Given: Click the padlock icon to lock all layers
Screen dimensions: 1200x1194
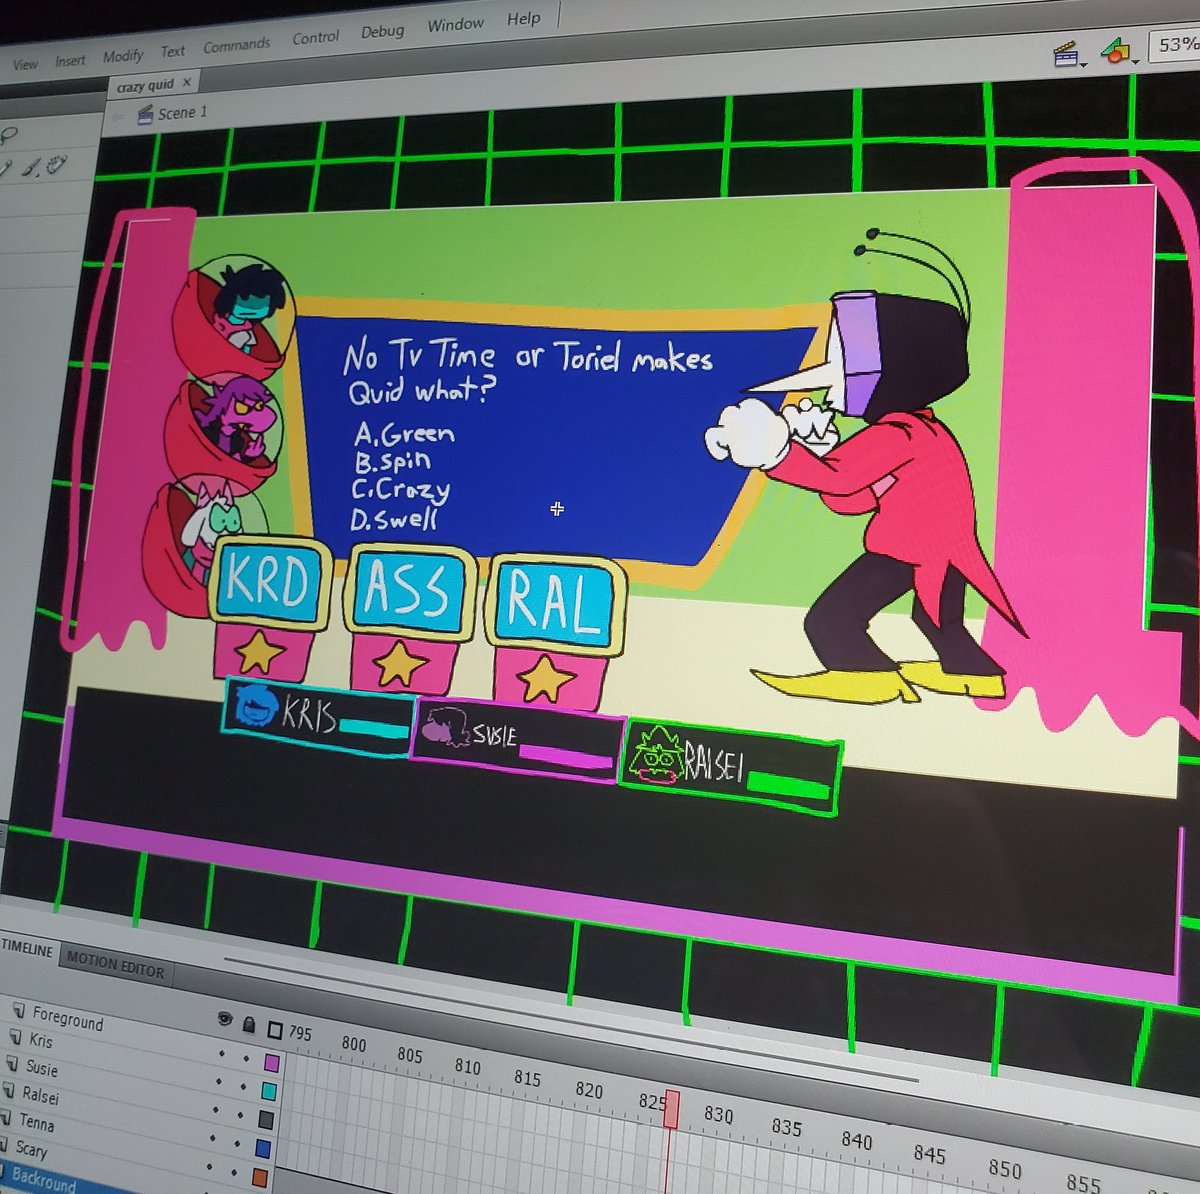Looking at the screenshot, I should [x=249, y=1024].
